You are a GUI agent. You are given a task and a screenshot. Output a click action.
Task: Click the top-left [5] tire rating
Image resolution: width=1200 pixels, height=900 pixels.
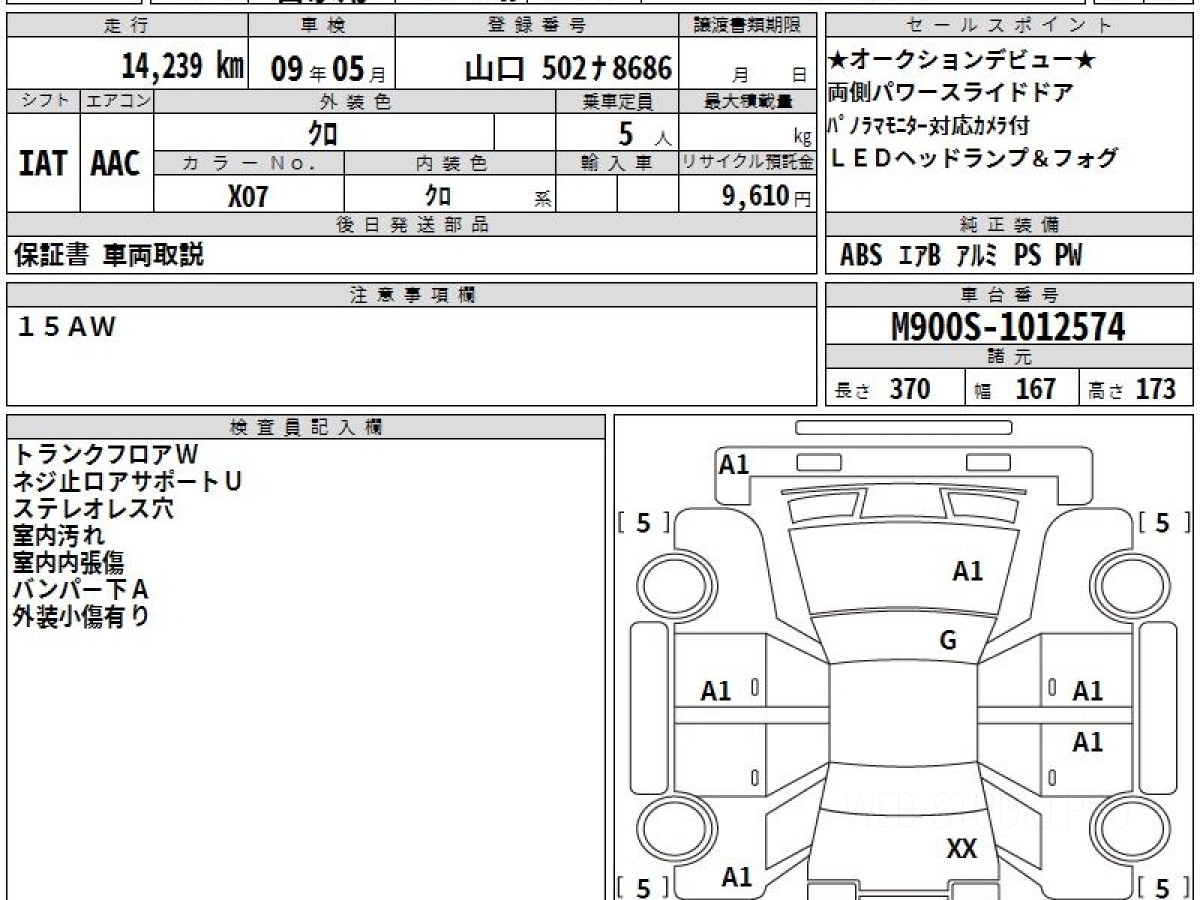coord(644,522)
